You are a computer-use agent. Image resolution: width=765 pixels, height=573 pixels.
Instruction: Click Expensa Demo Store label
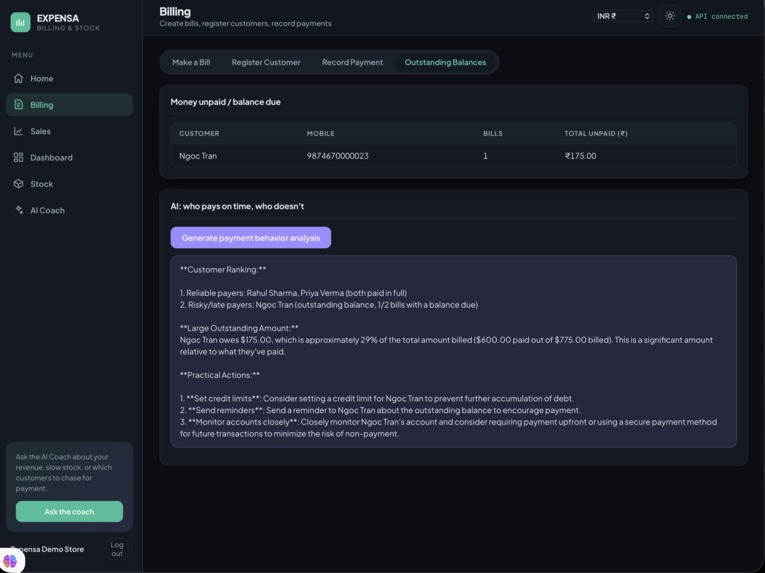click(x=47, y=549)
